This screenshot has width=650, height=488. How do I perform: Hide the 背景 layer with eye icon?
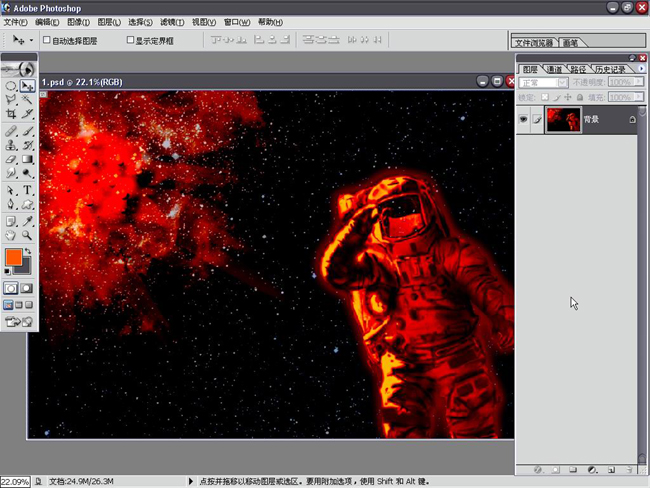point(524,119)
